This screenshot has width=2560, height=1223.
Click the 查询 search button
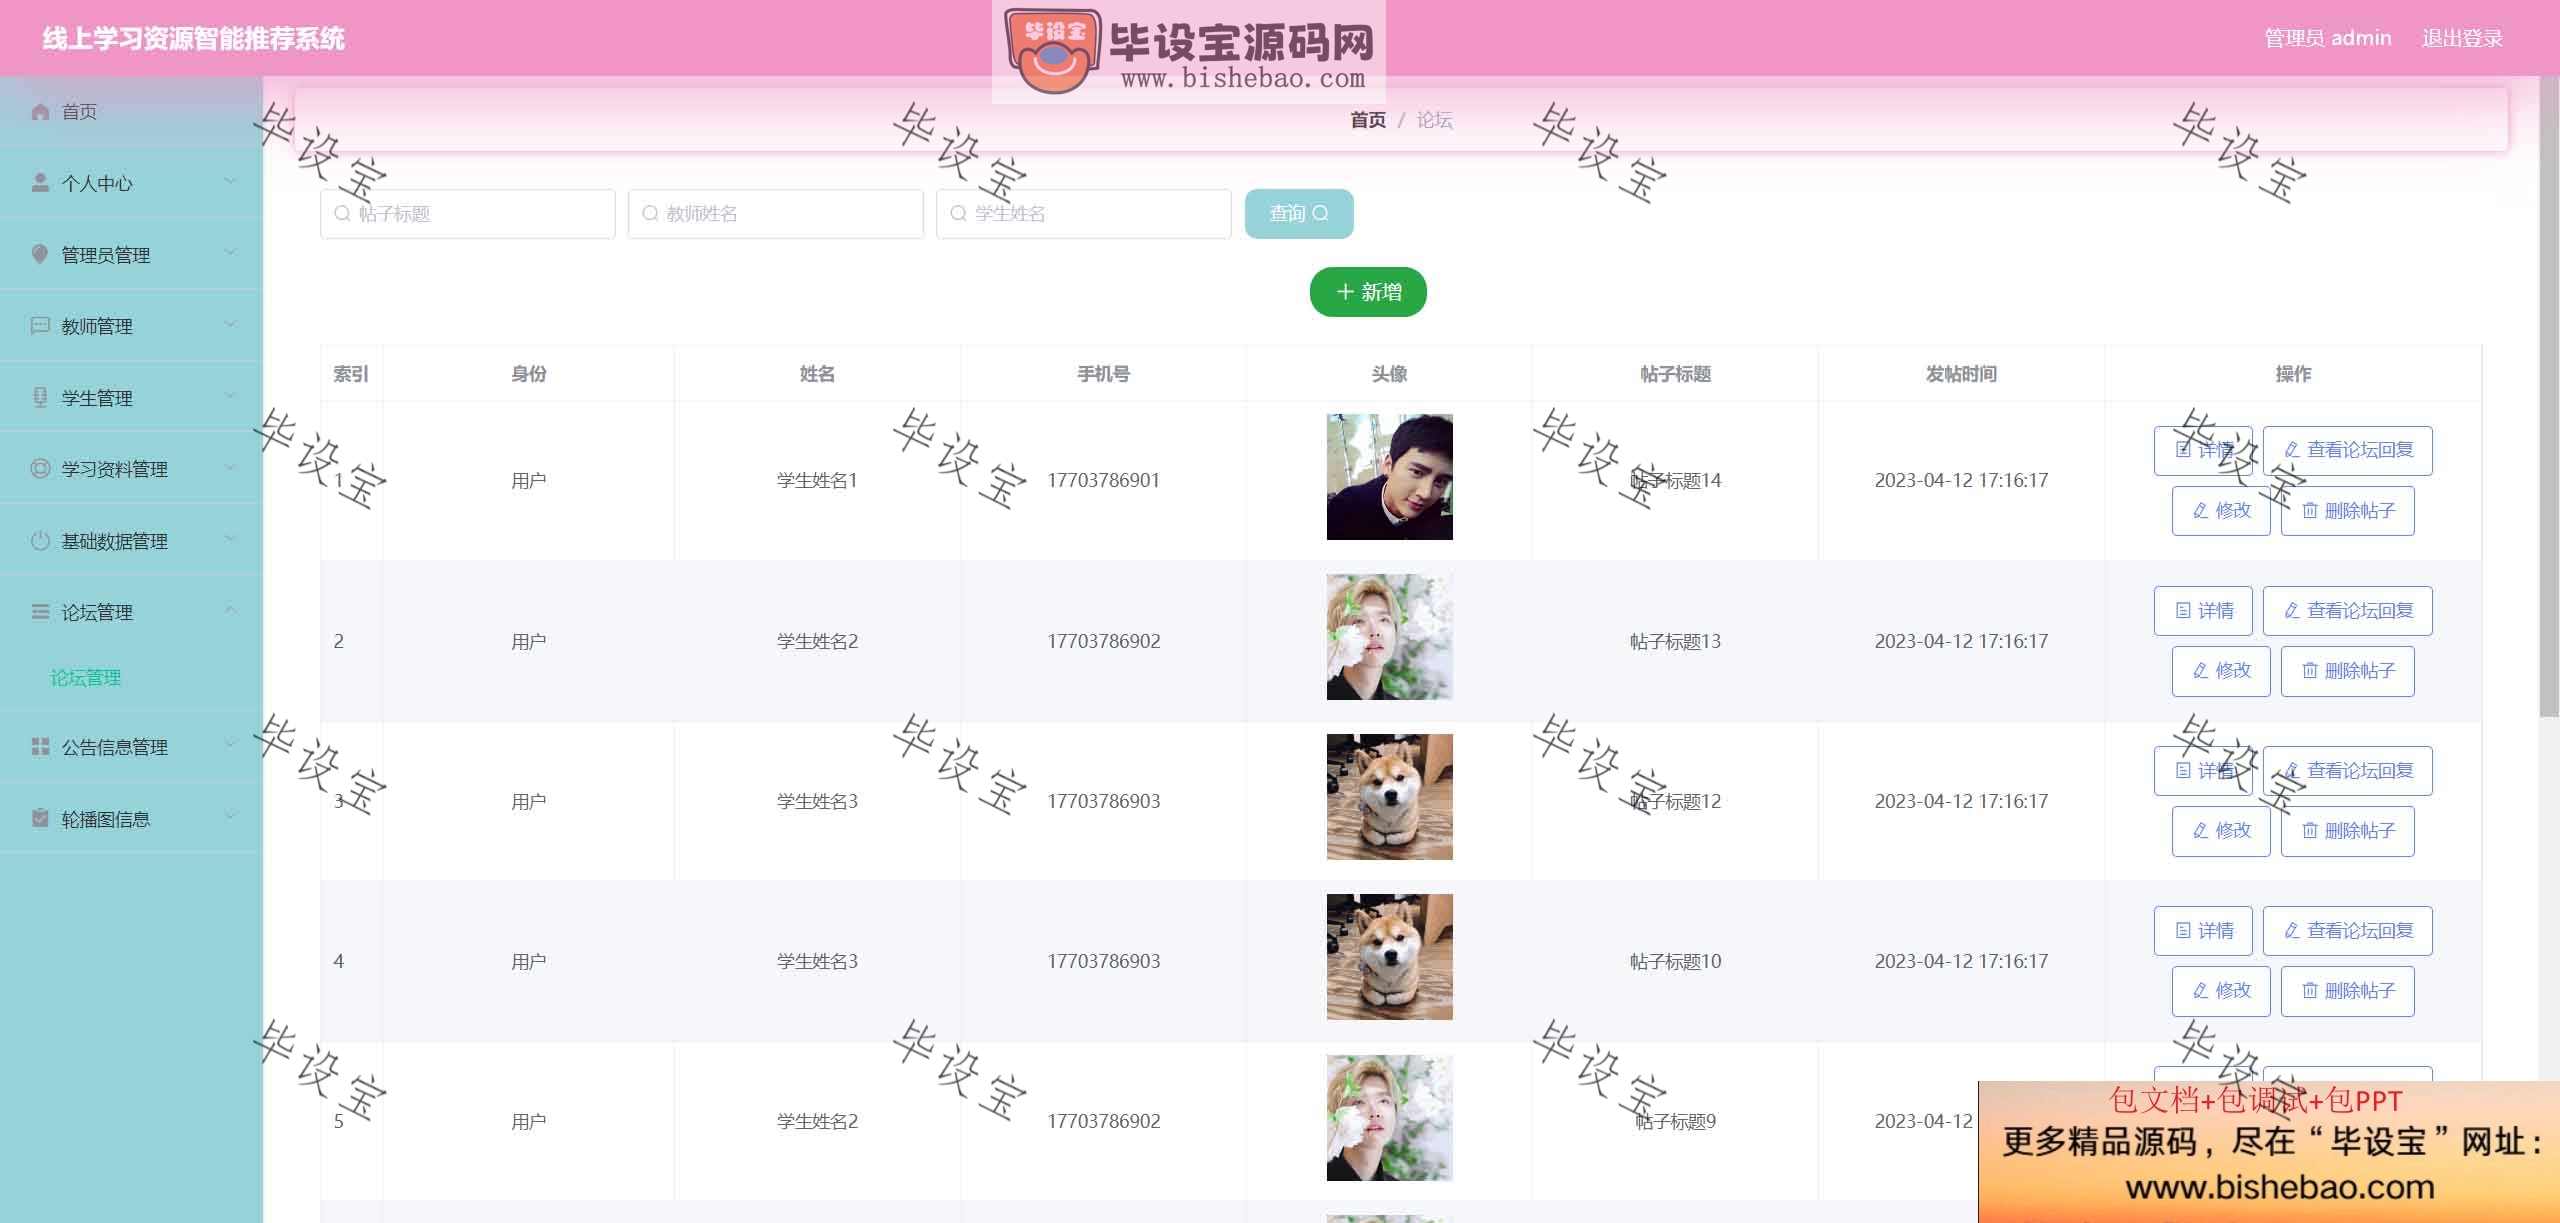(1299, 214)
